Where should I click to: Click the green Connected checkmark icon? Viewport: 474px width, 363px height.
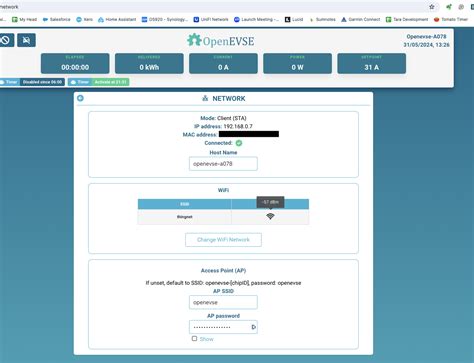pyautogui.click(x=239, y=143)
